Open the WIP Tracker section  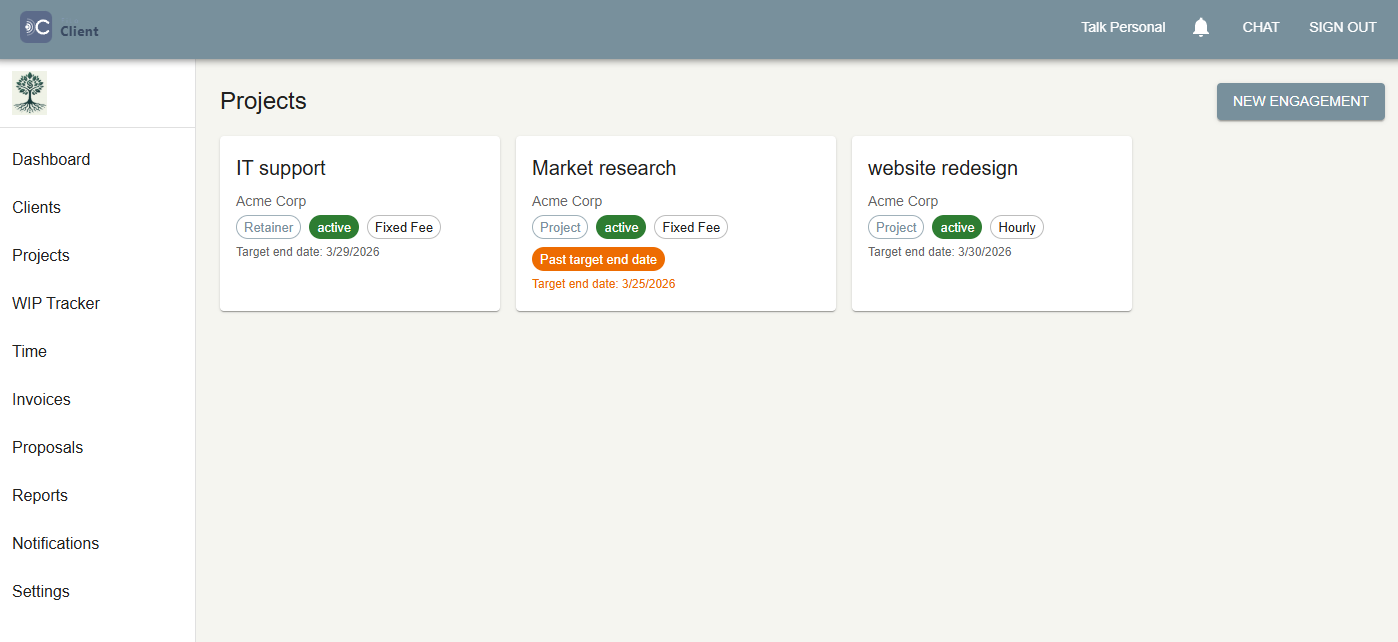(55, 303)
